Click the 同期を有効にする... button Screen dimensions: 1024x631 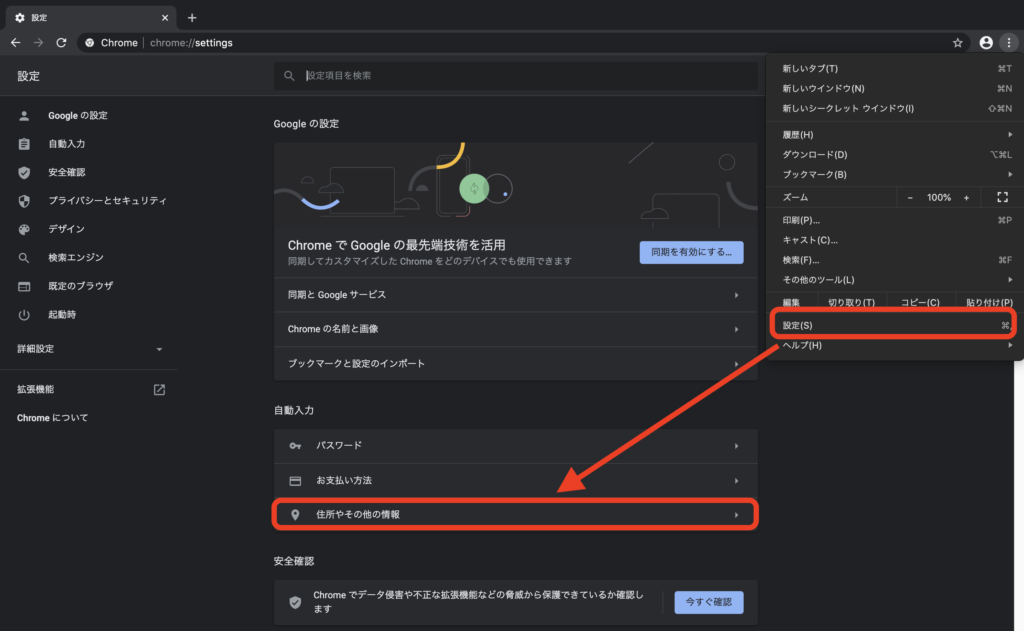click(692, 252)
